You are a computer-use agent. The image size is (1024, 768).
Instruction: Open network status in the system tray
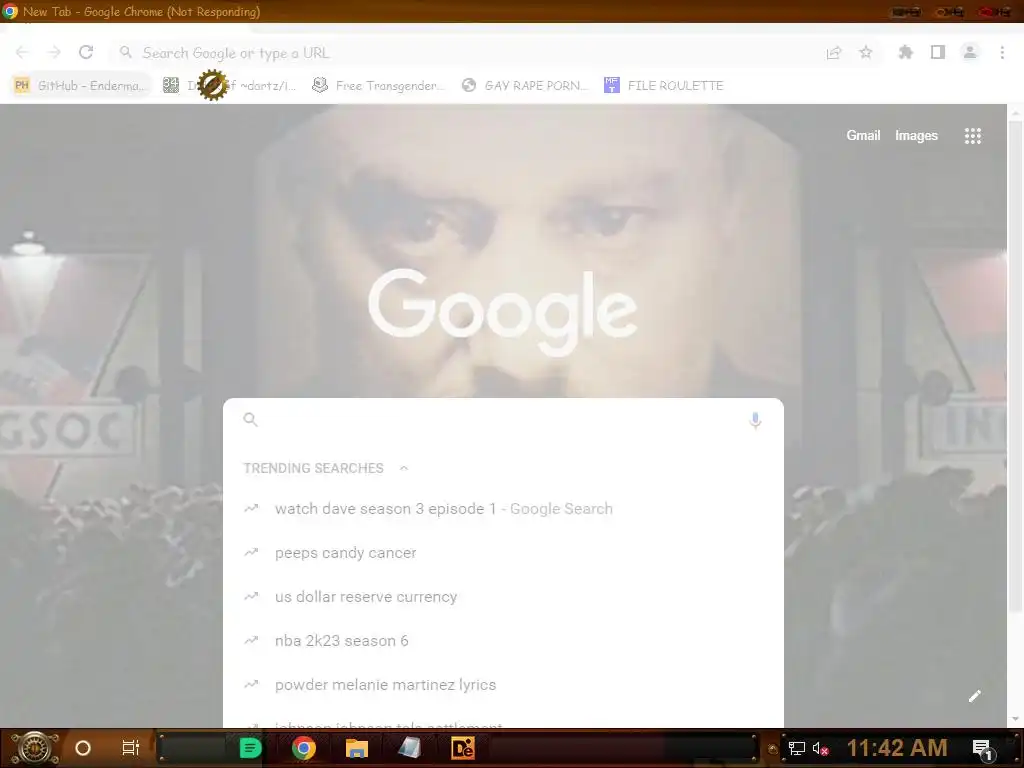[x=796, y=748]
